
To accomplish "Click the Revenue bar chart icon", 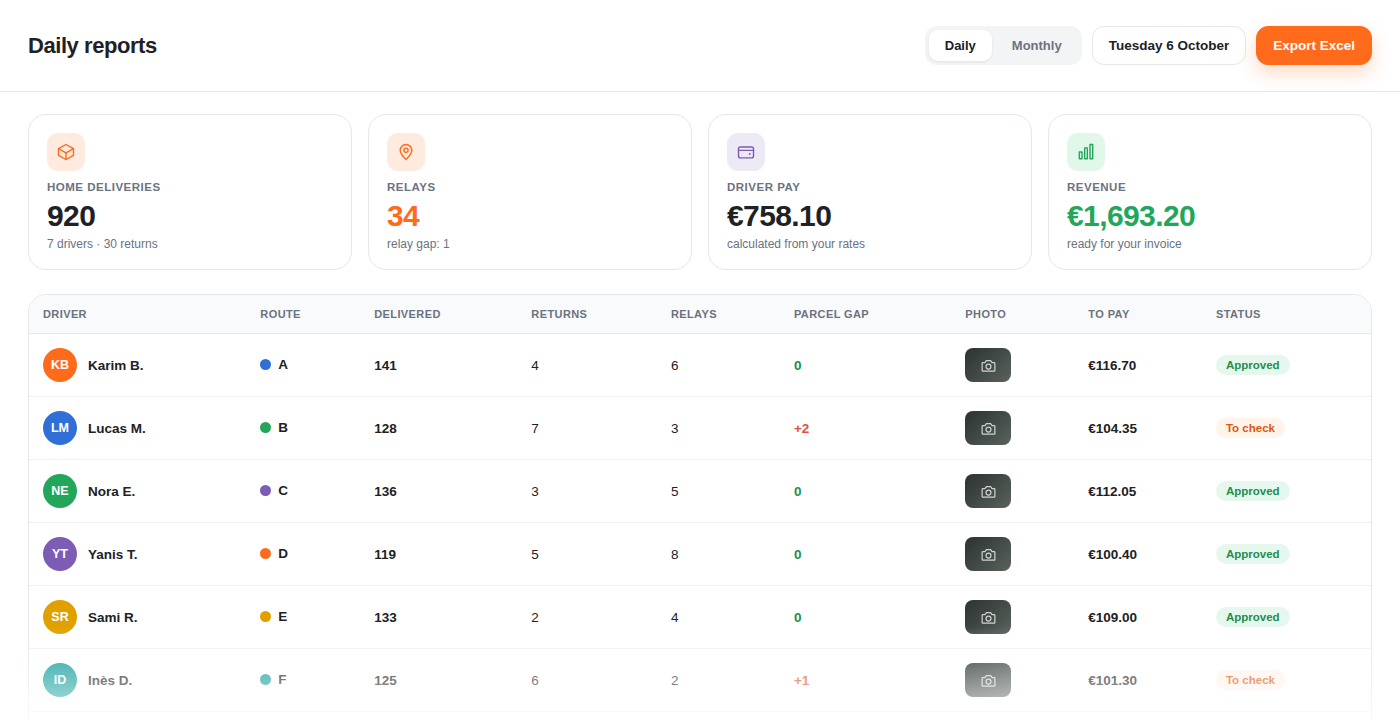I will [x=1086, y=152].
